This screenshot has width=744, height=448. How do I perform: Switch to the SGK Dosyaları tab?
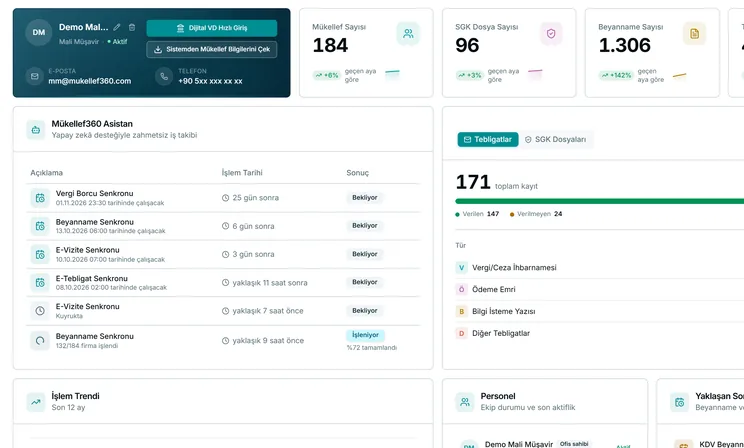(x=556, y=140)
